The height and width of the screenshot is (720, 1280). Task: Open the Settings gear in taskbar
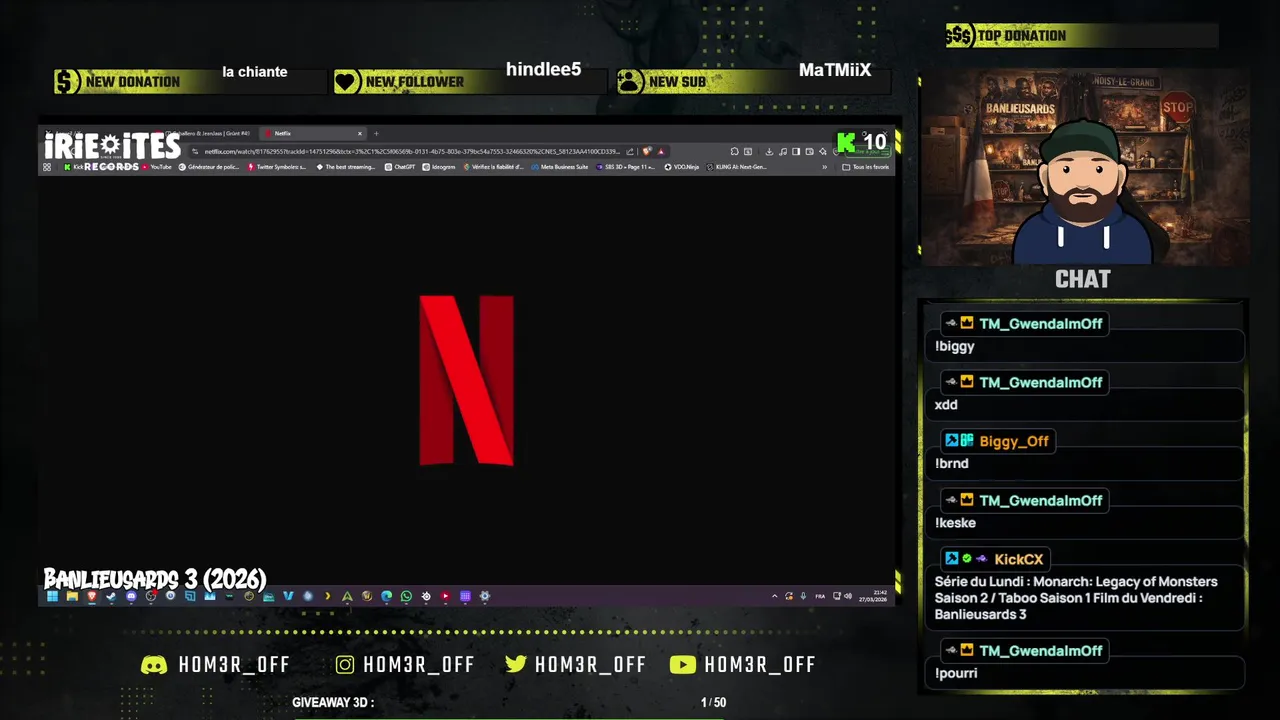485,596
